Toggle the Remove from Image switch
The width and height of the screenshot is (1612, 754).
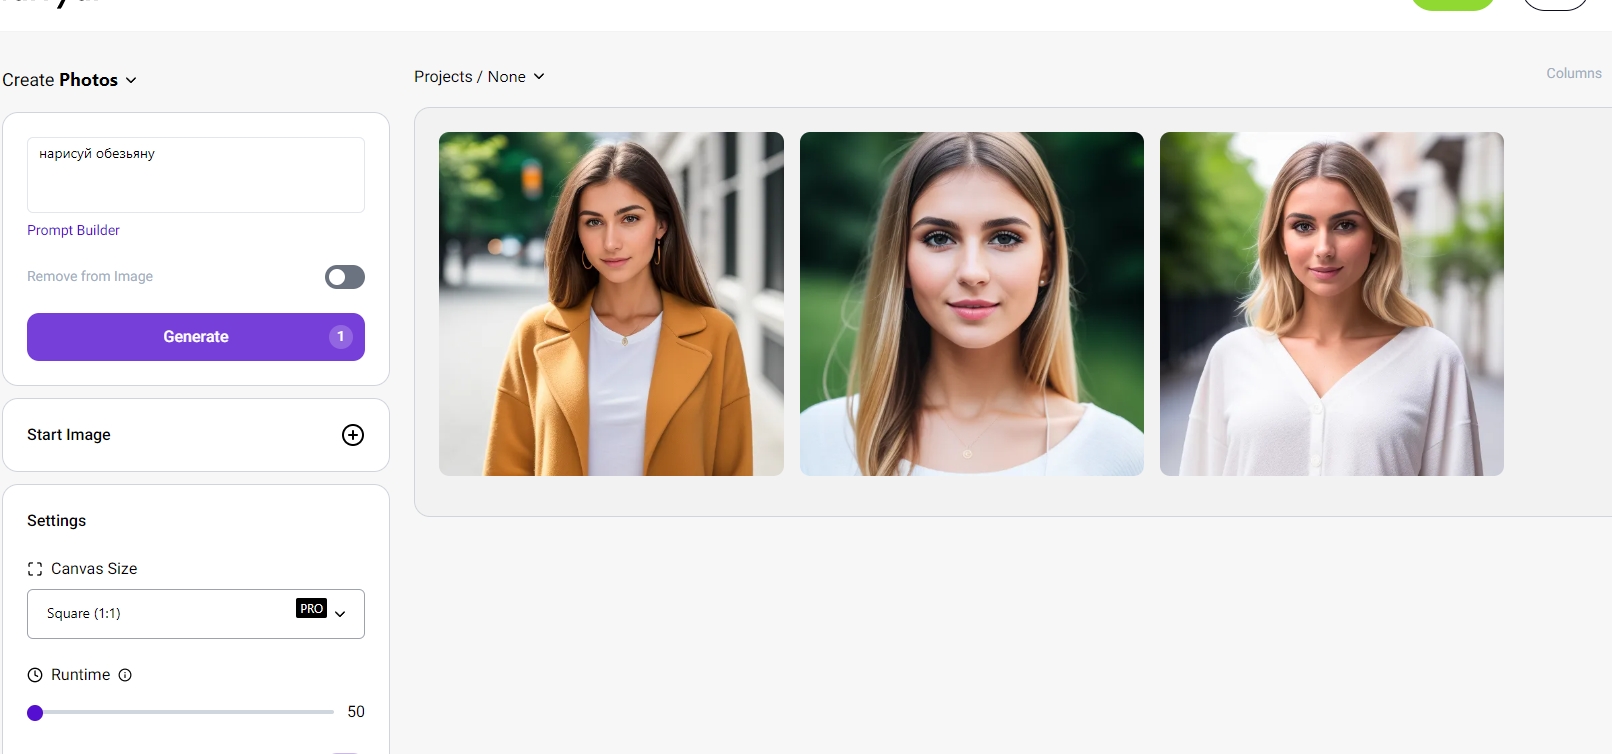point(344,277)
